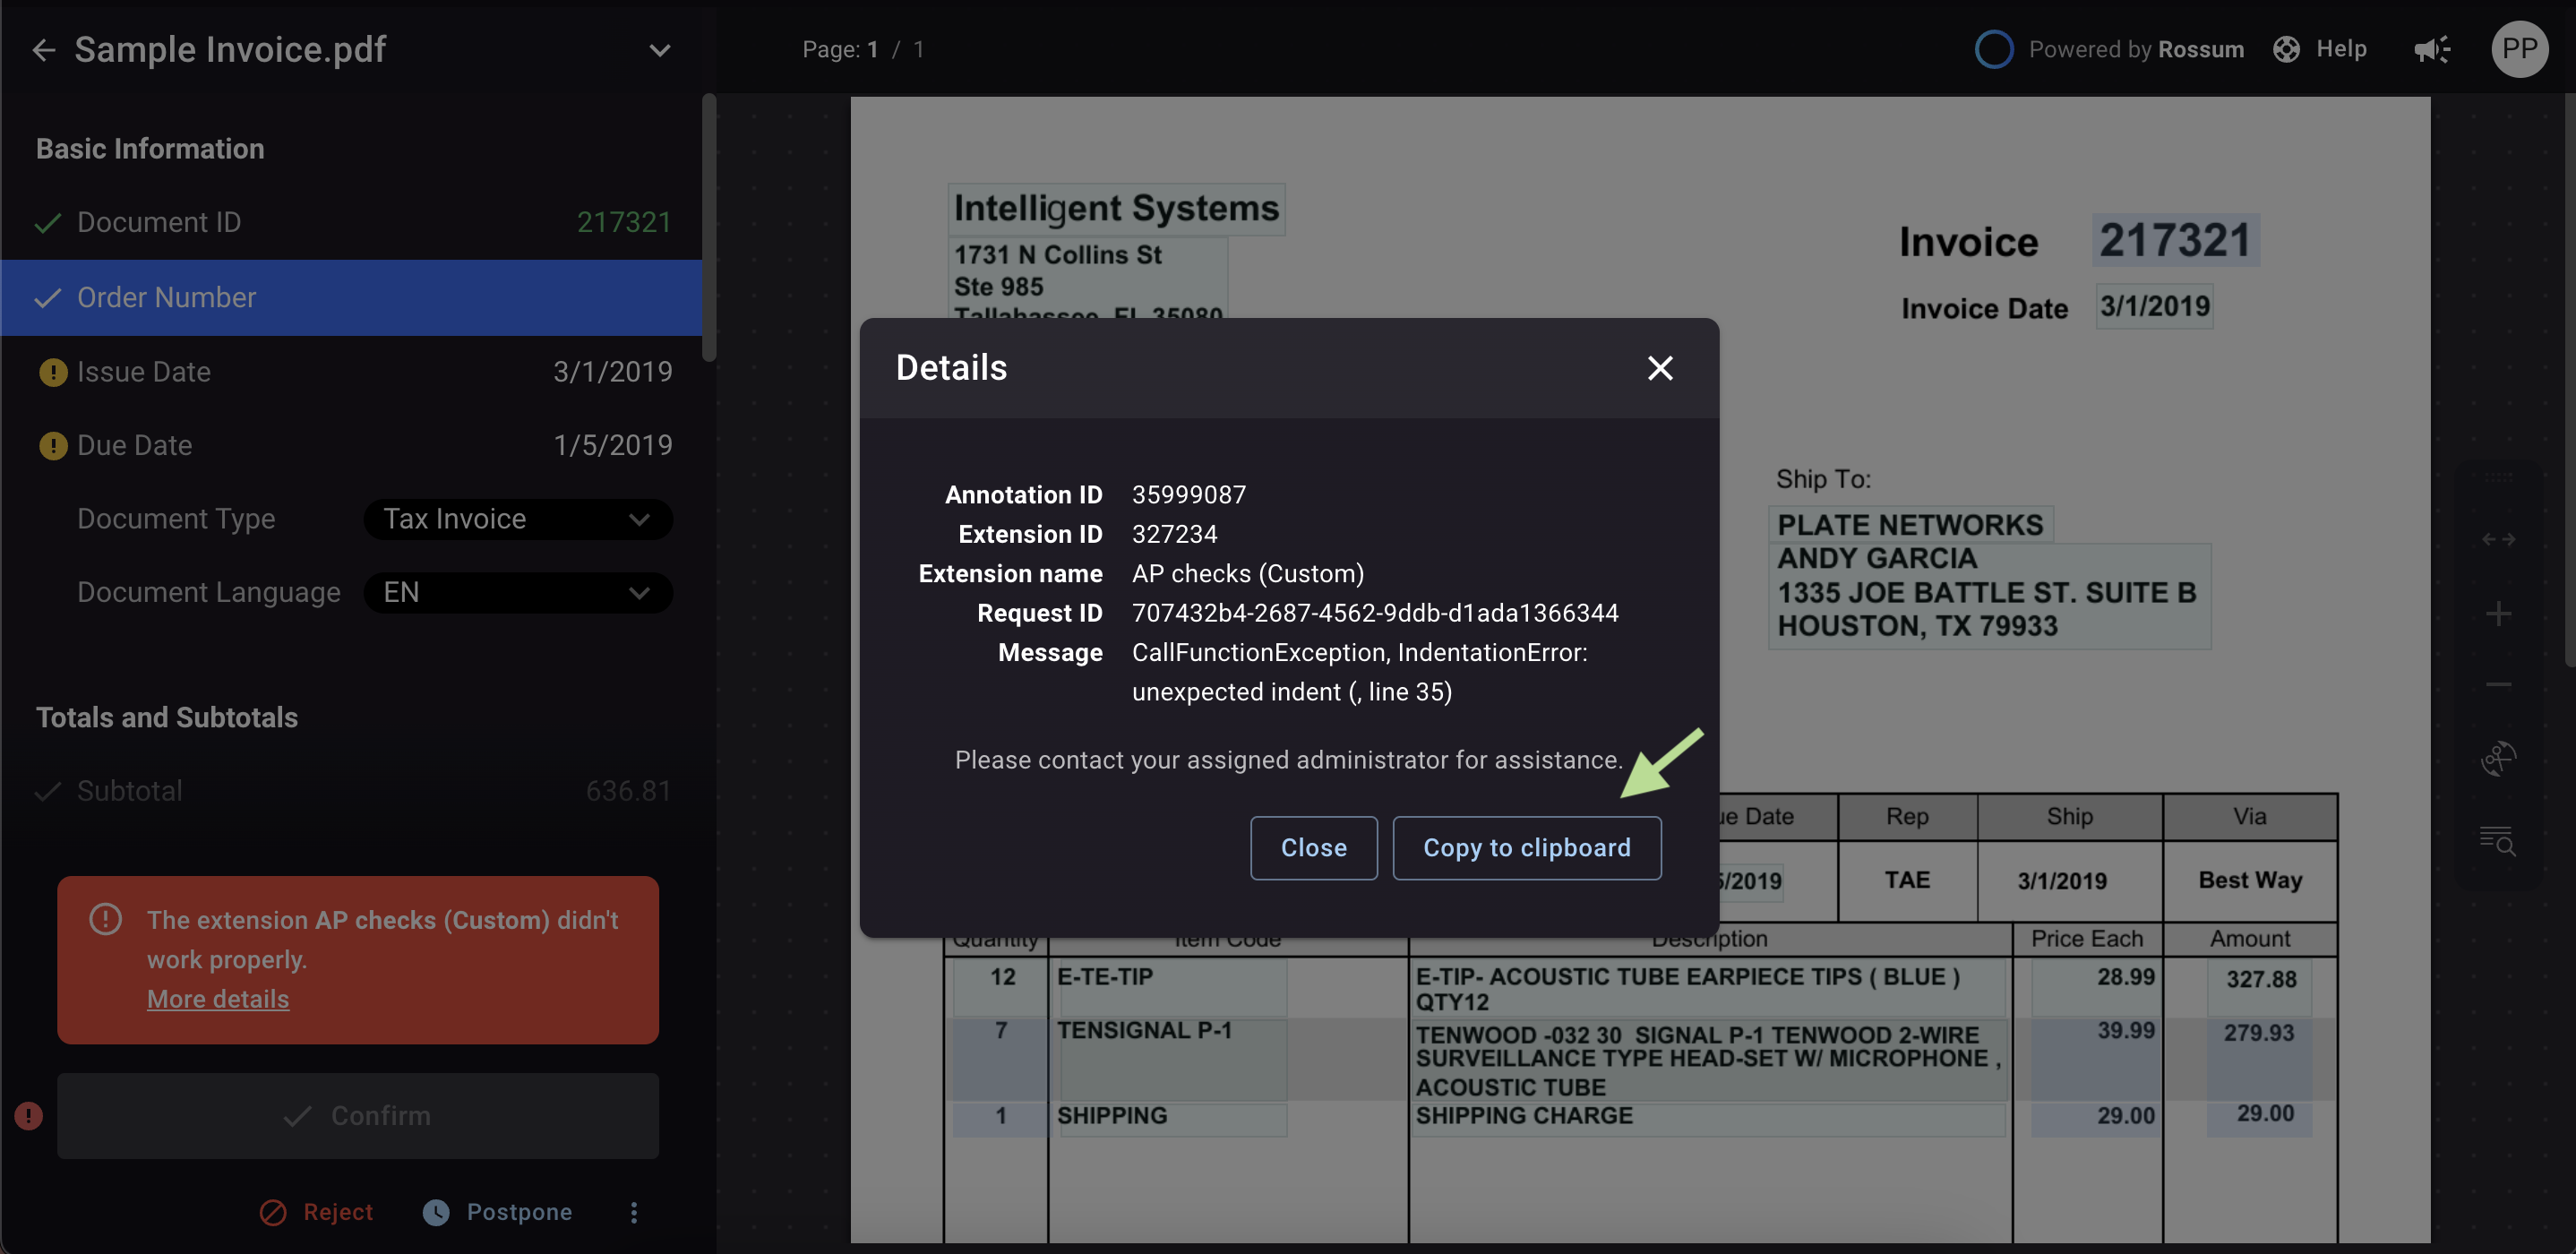Zoom in with the plus icon

[2498, 613]
